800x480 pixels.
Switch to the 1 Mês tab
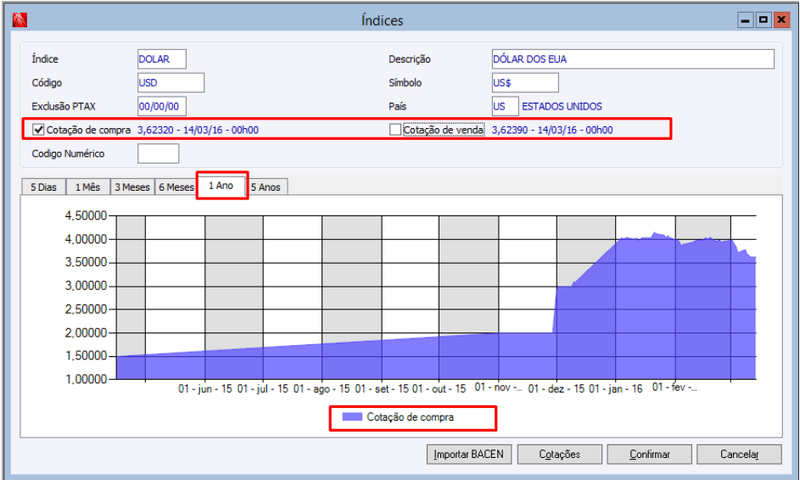[x=88, y=187]
